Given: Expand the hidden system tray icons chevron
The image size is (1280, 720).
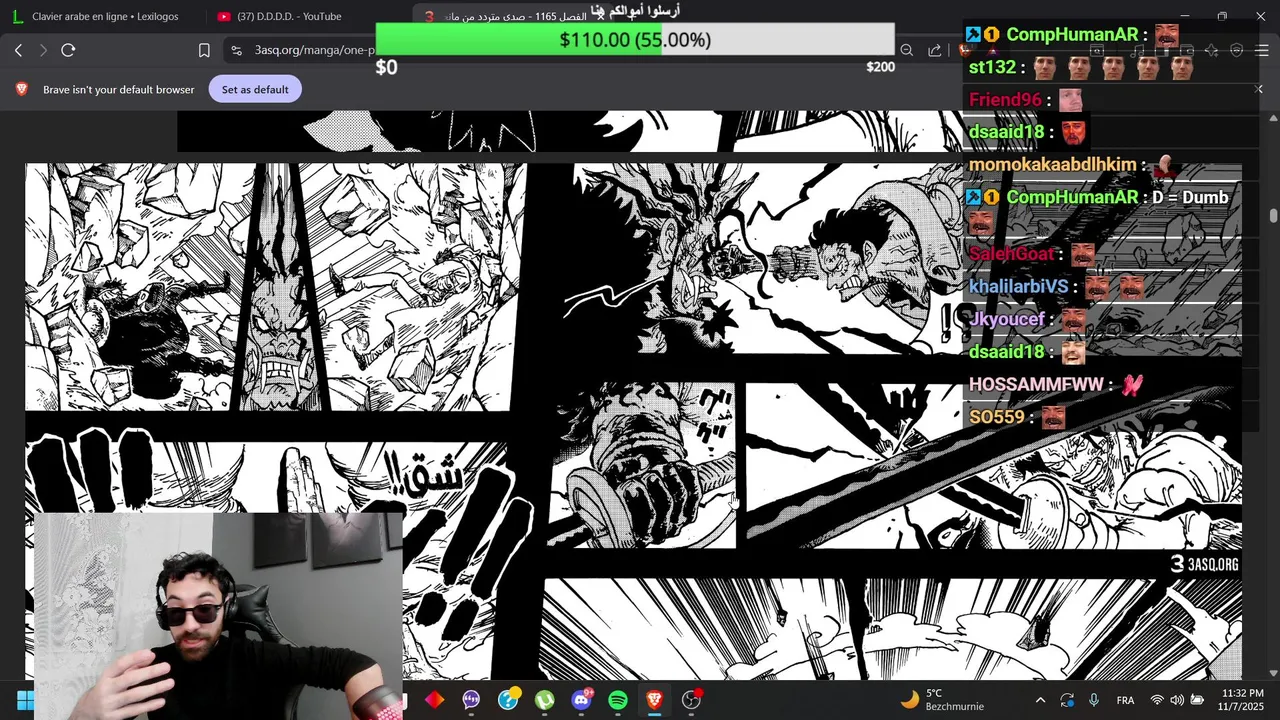Looking at the screenshot, I should coord(1040,700).
